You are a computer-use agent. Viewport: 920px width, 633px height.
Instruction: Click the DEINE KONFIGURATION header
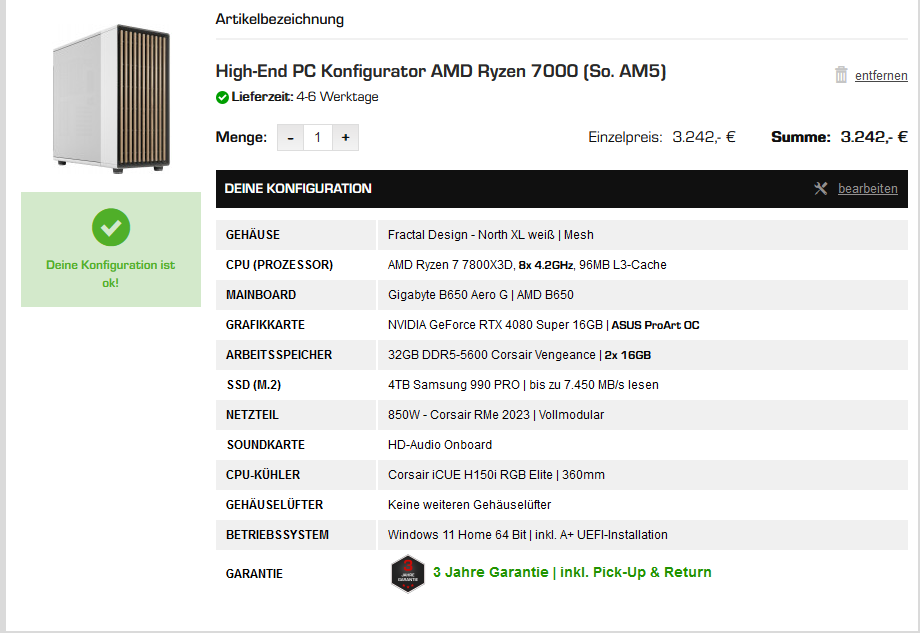[298, 188]
